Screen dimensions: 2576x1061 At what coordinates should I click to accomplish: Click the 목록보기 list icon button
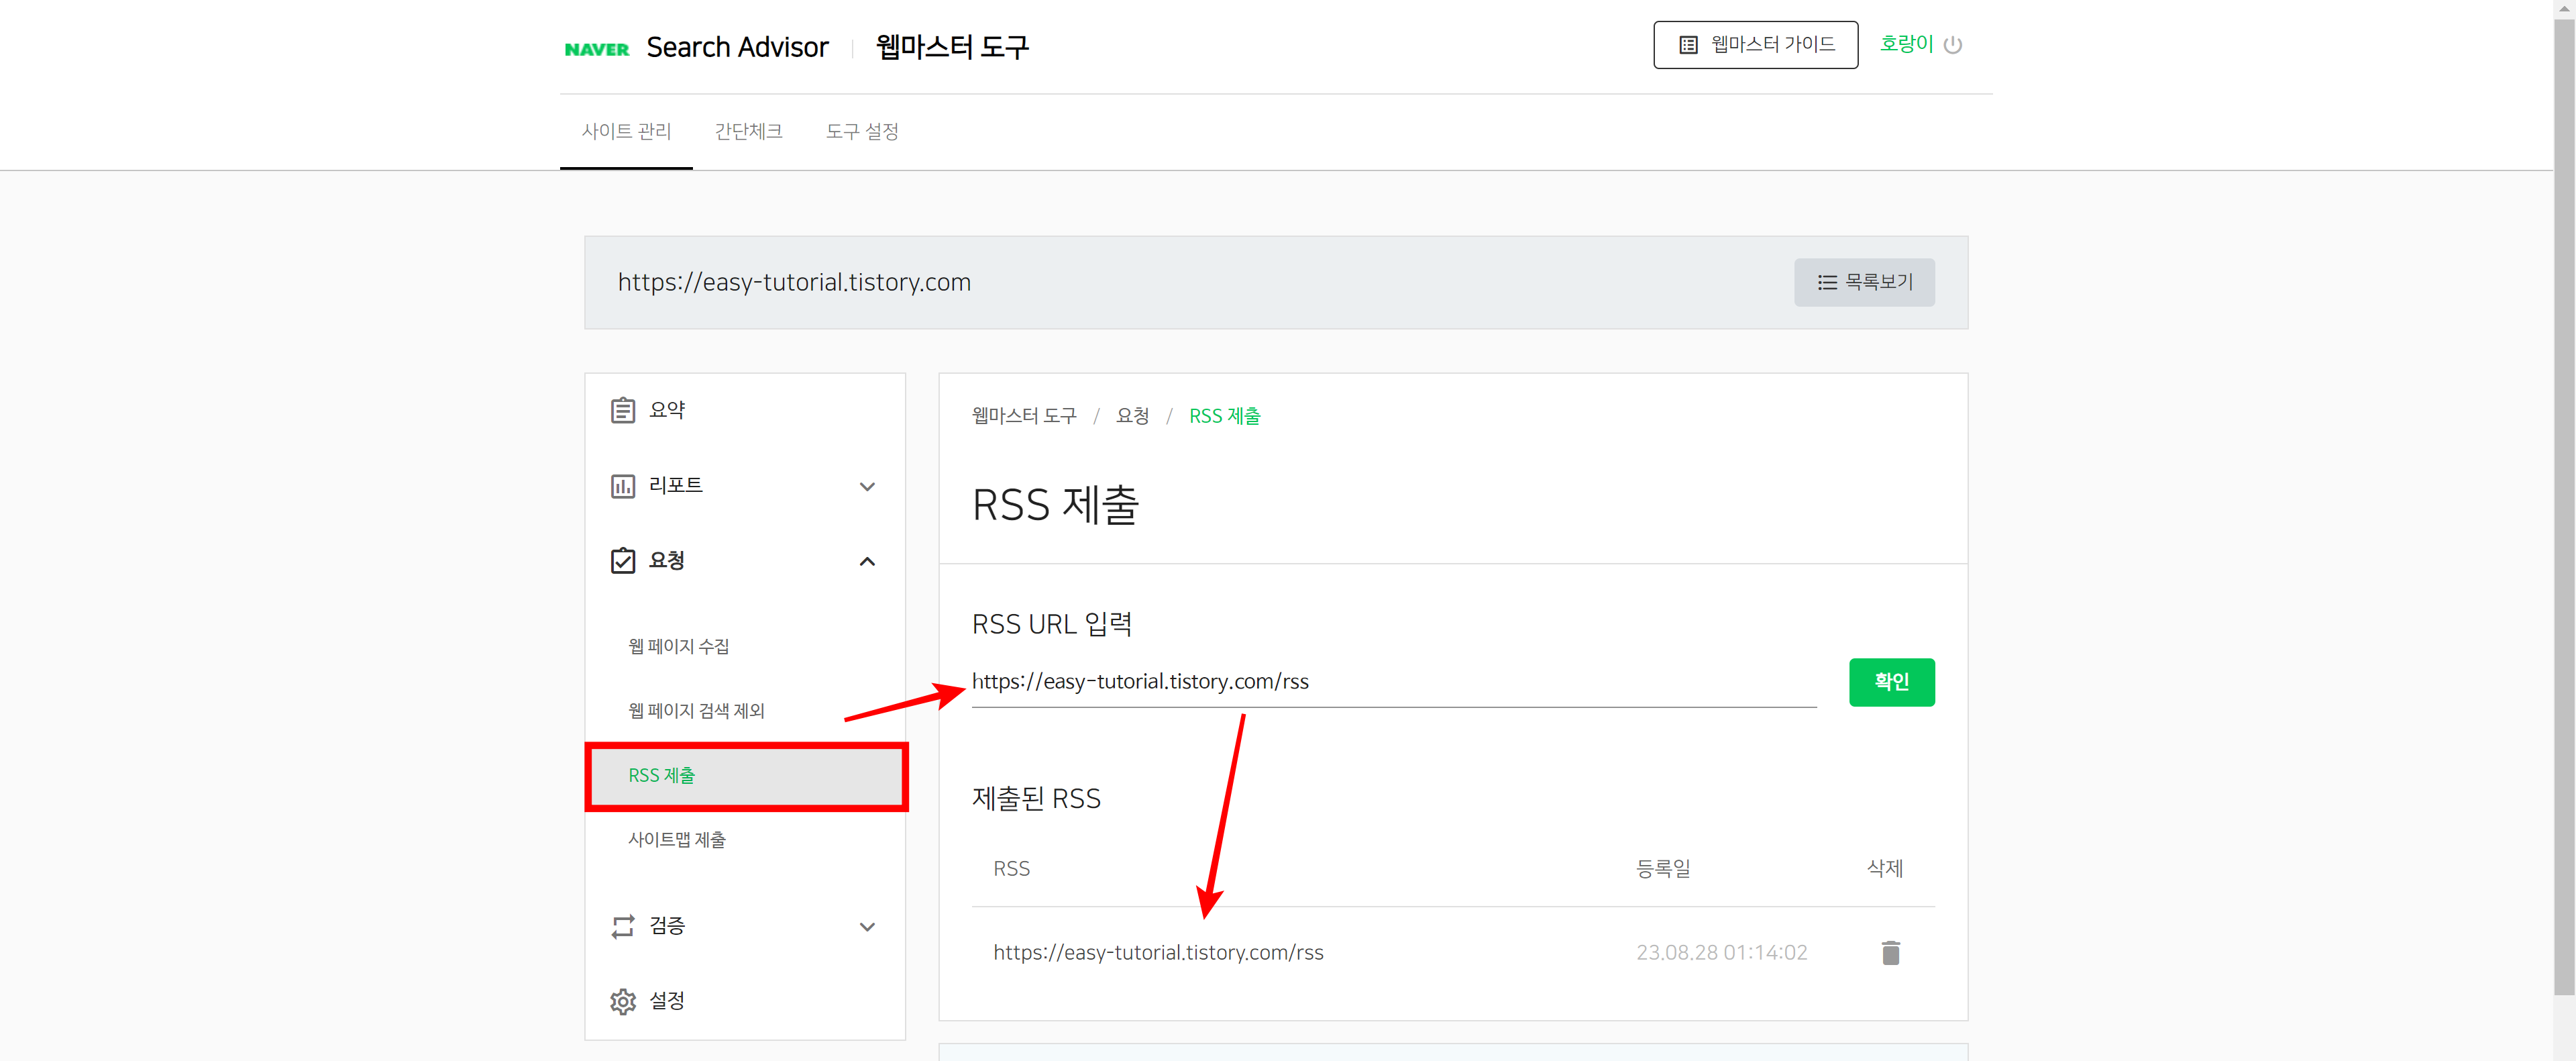coord(1863,283)
